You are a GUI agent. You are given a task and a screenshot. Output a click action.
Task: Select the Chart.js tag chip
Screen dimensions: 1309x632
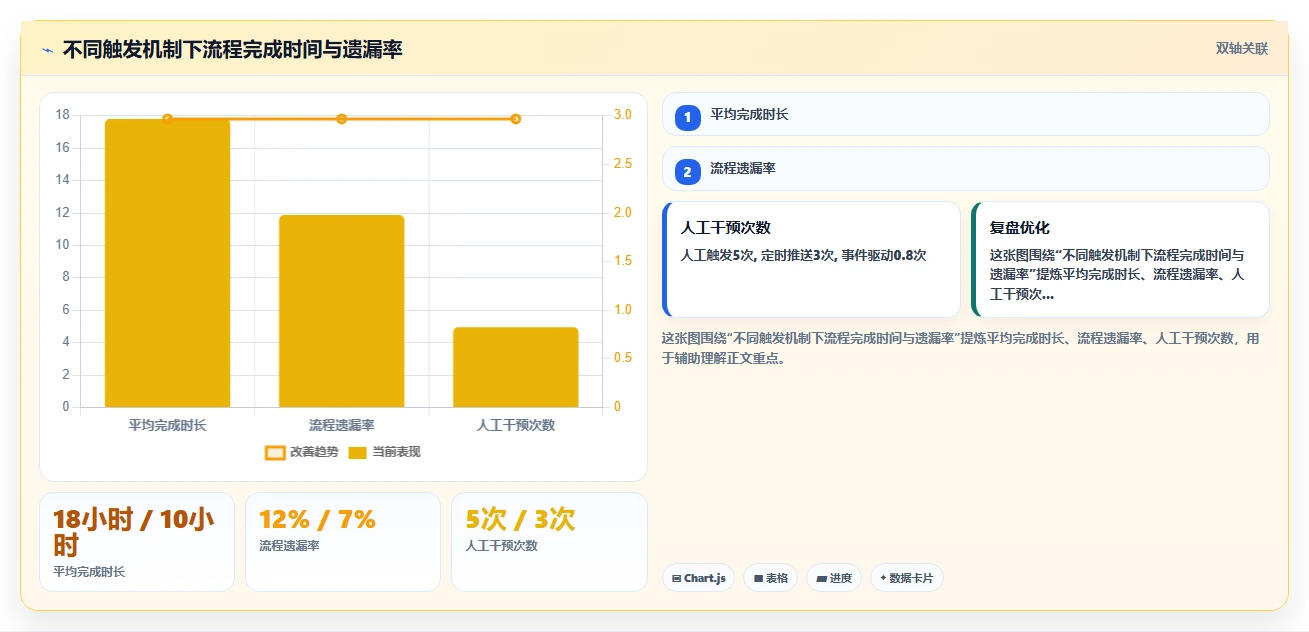pyautogui.click(x=698, y=578)
